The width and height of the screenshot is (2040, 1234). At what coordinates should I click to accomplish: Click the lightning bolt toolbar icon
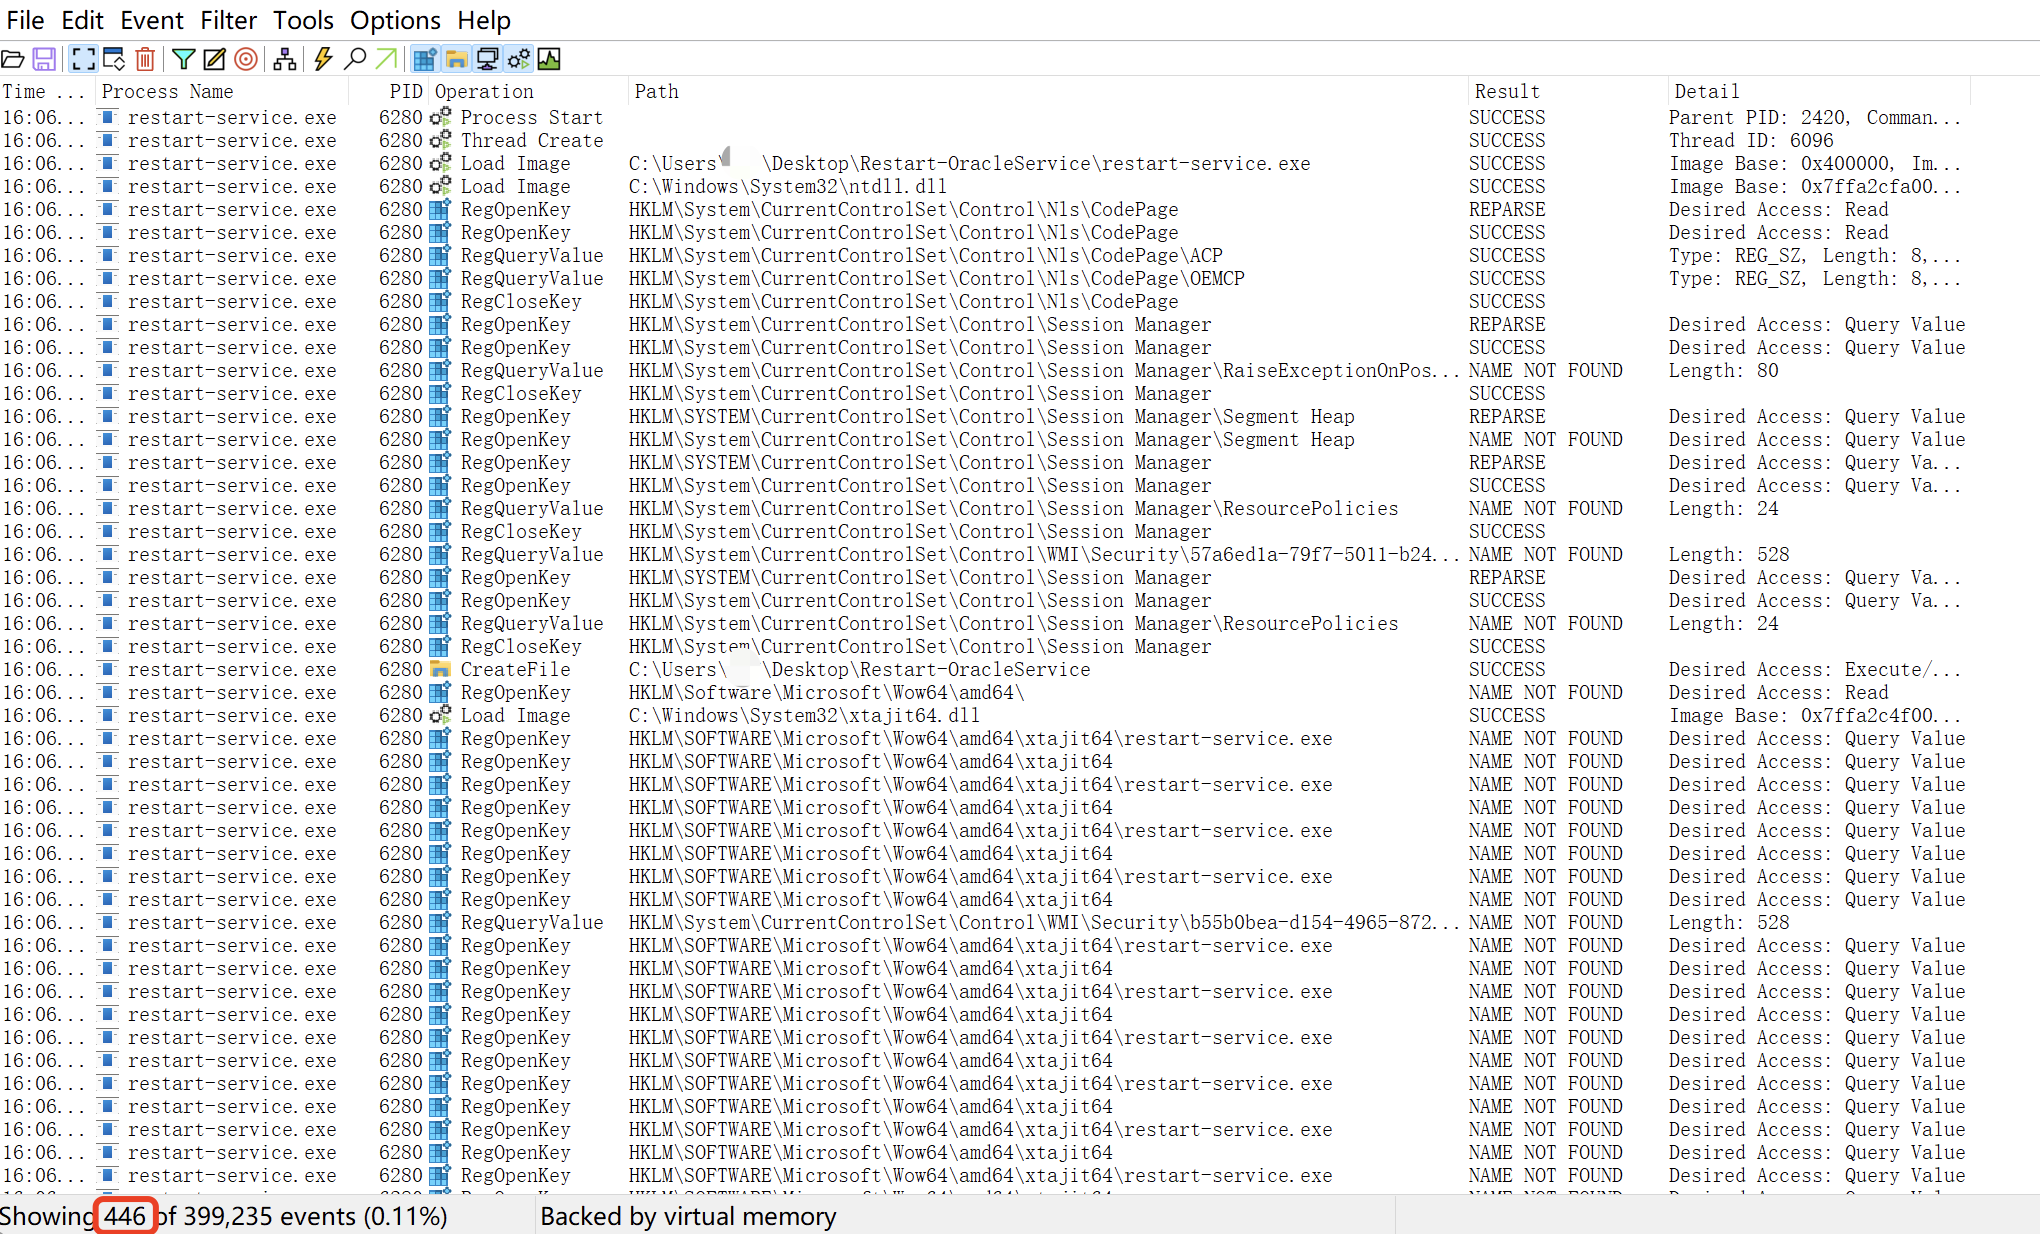click(x=323, y=60)
